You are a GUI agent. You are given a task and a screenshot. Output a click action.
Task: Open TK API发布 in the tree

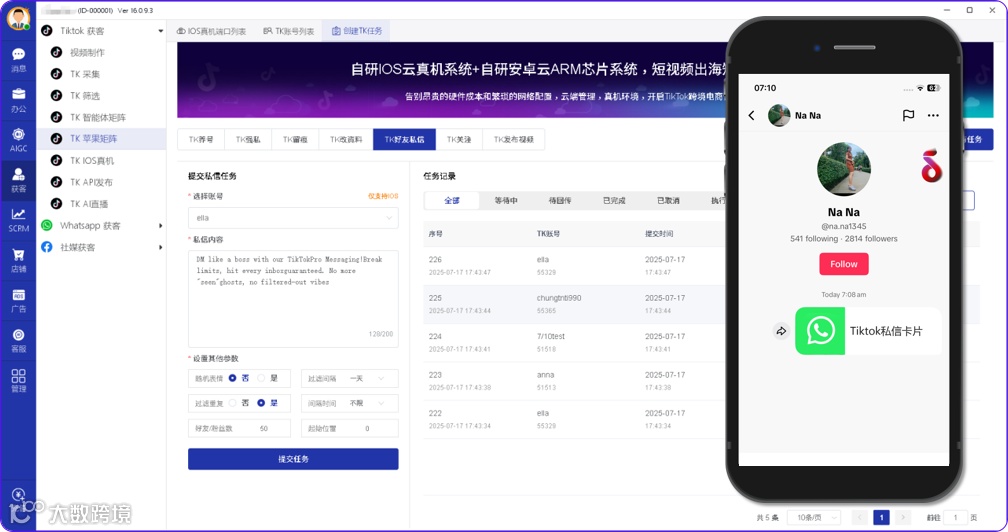pyautogui.click(x=91, y=182)
